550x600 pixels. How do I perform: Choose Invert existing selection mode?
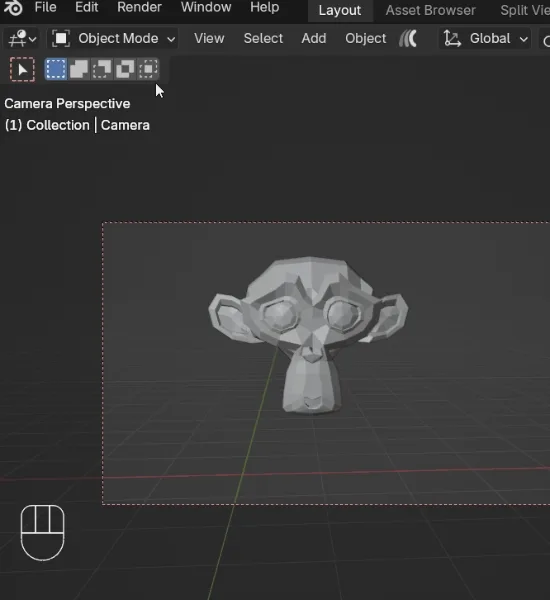coord(125,69)
